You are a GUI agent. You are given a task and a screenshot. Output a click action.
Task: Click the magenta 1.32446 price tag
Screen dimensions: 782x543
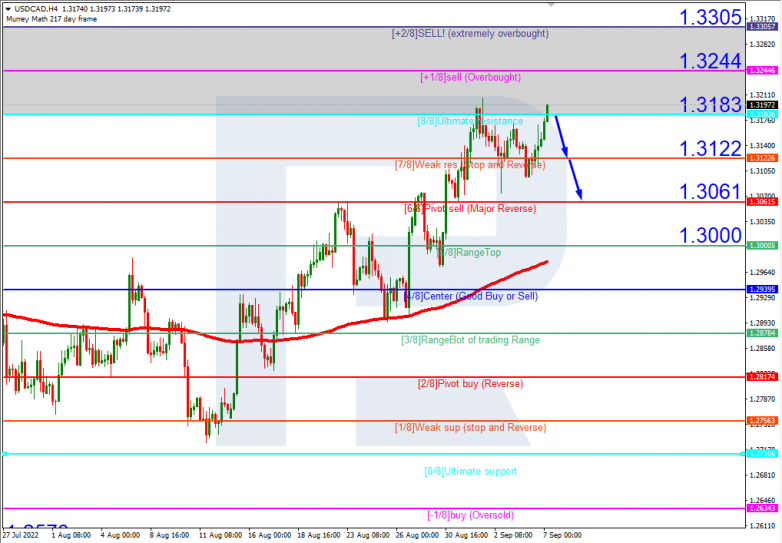(763, 71)
